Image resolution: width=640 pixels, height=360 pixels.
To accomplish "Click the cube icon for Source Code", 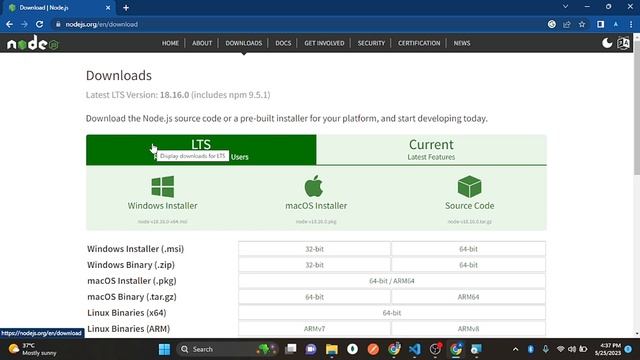I will [x=469, y=187].
